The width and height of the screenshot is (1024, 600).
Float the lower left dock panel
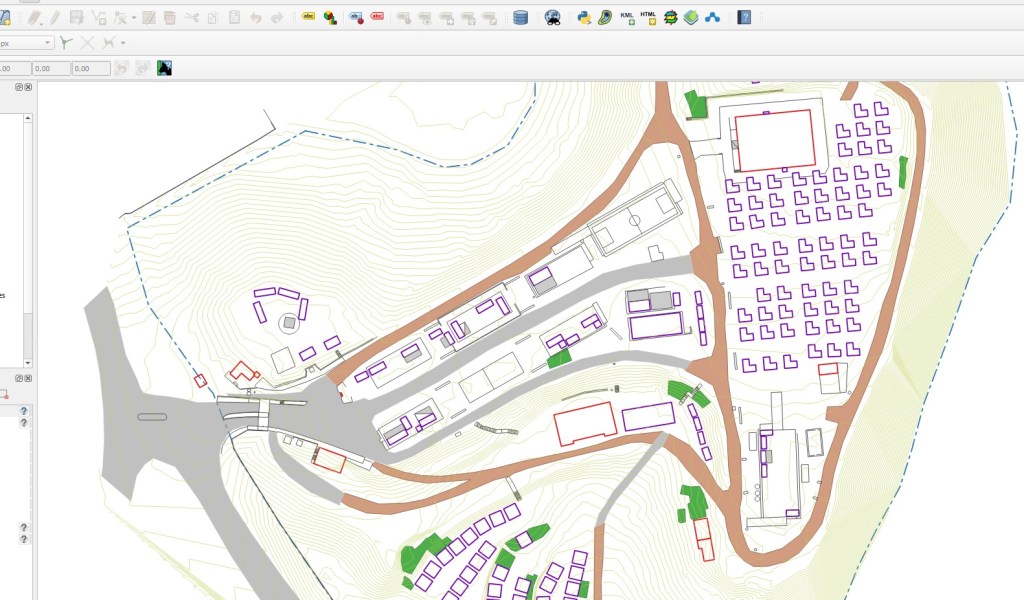coord(18,378)
